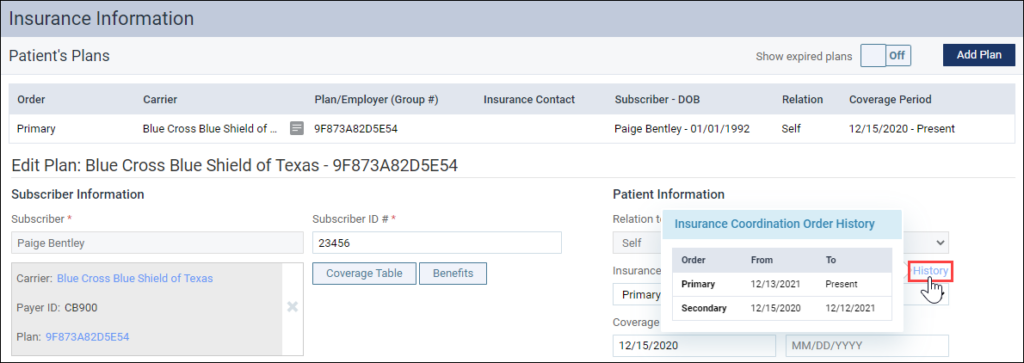The width and height of the screenshot is (1024, 363).
Task: Click the Primary order cell in plans table
Action: [x=36, y=129]
